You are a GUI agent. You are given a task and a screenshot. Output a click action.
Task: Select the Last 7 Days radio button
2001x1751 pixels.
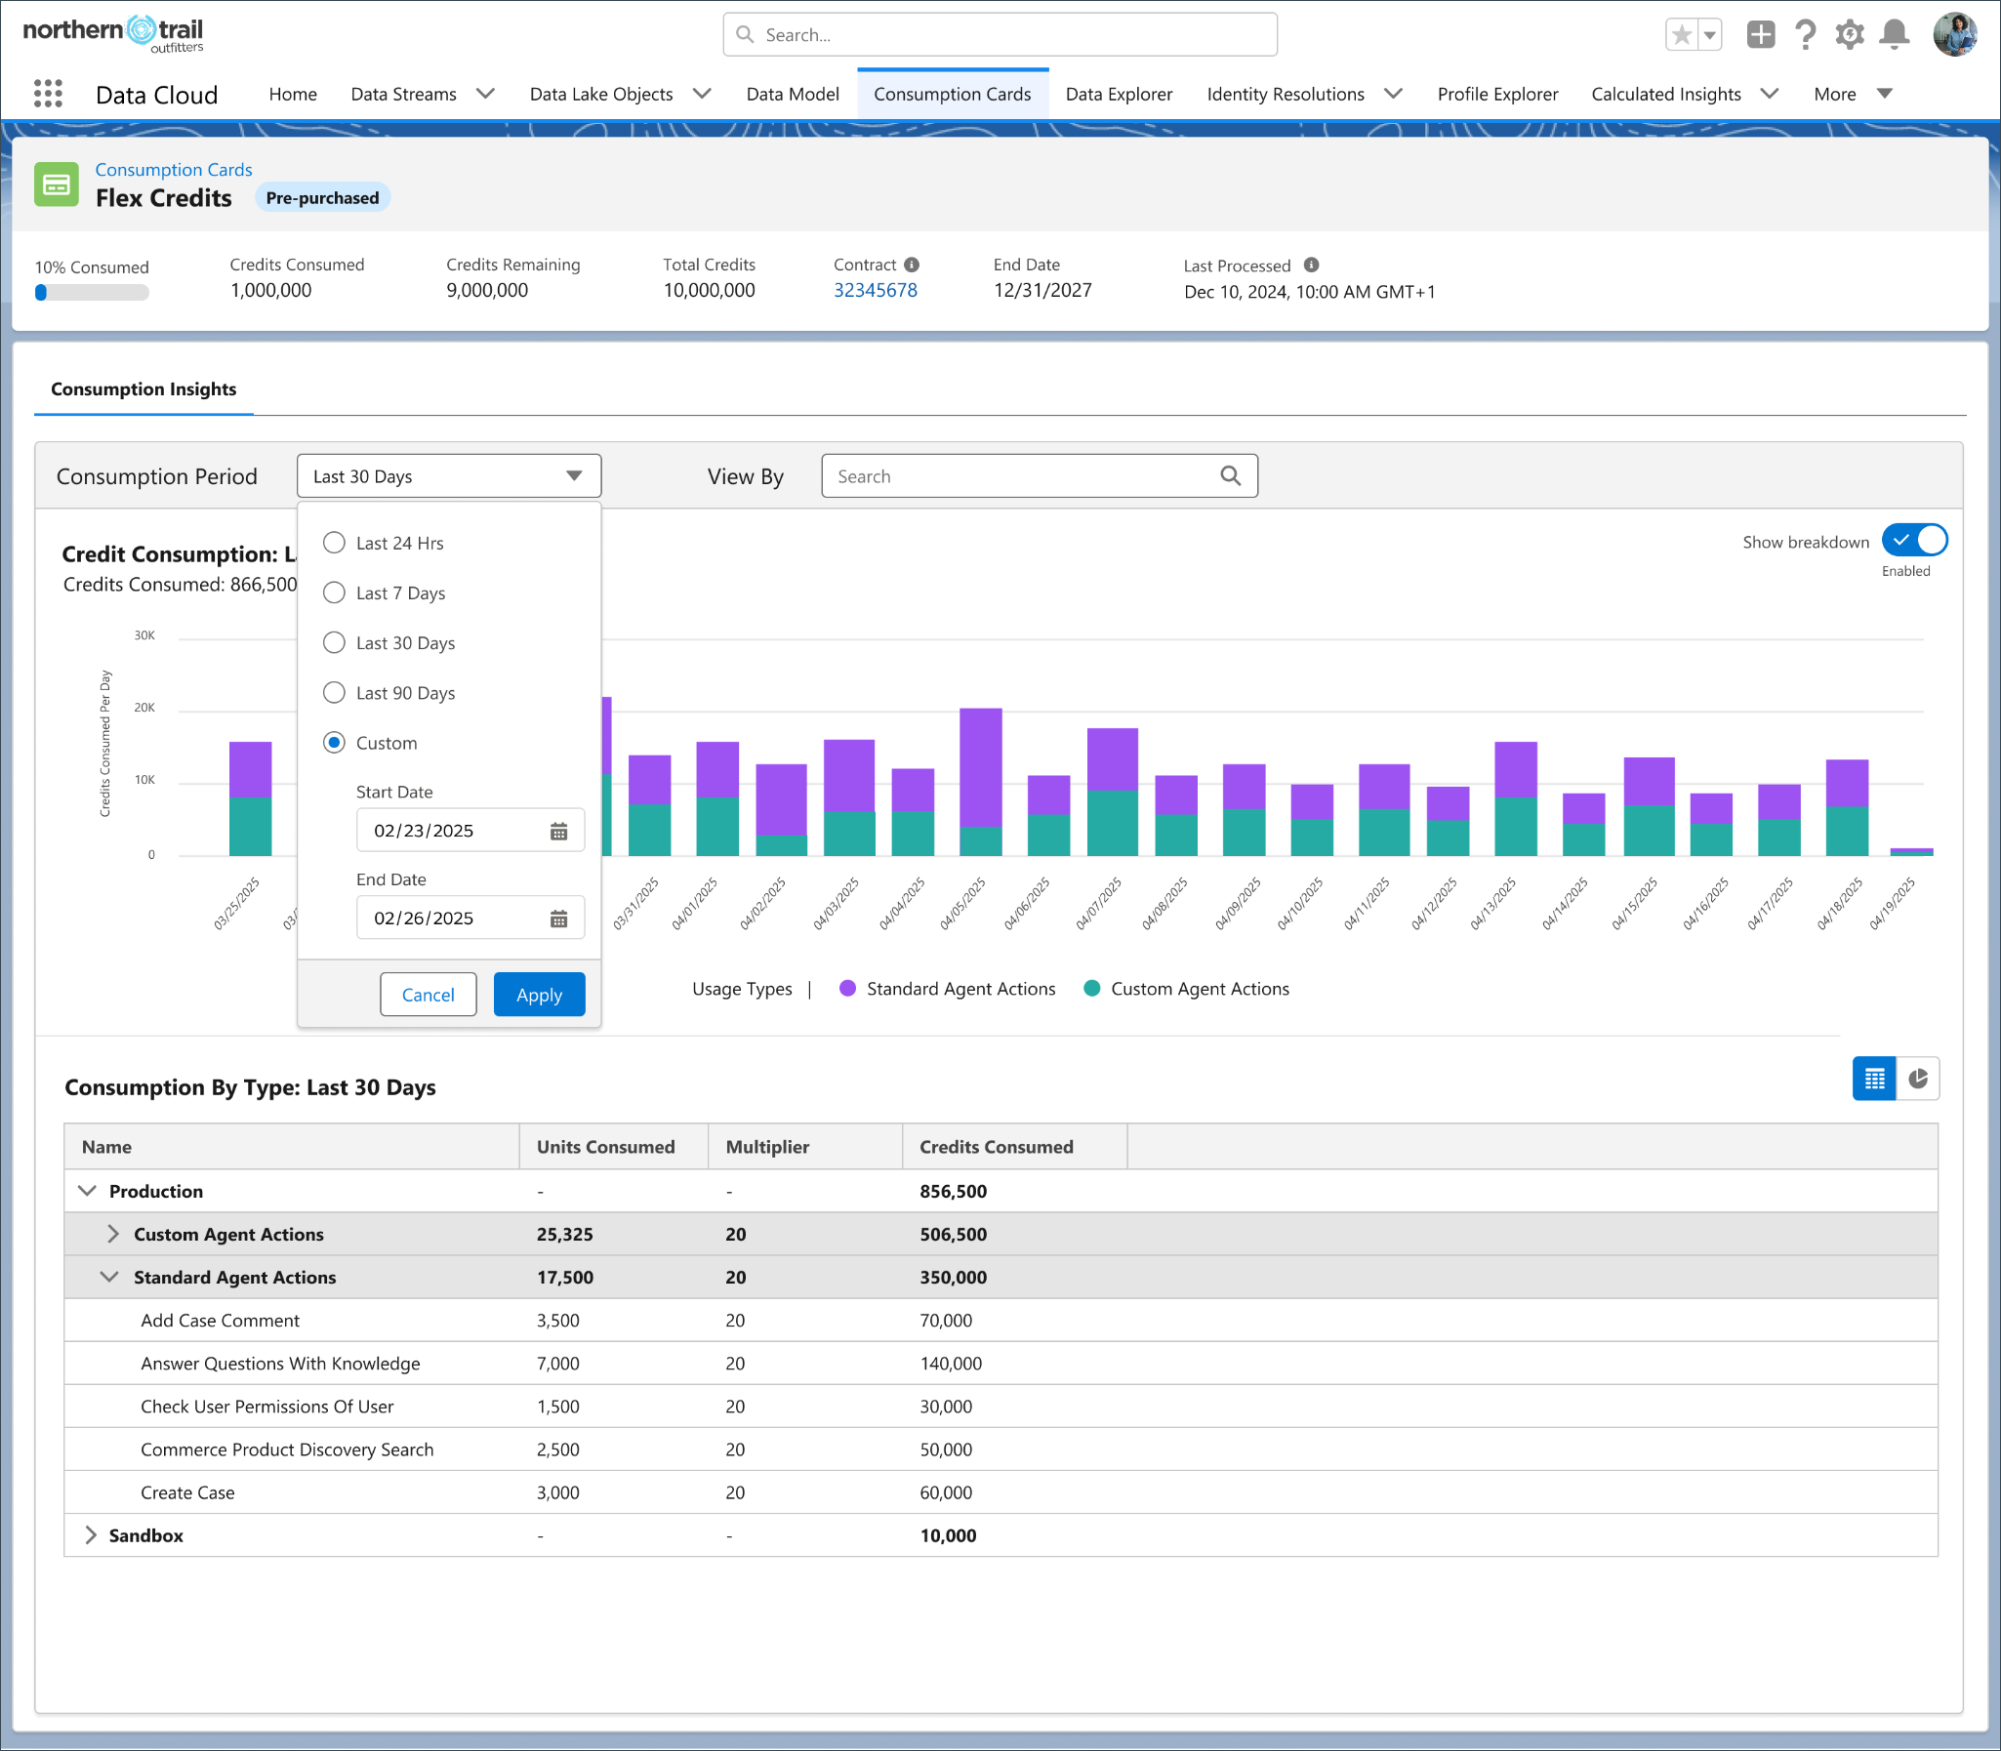(334, 592)
